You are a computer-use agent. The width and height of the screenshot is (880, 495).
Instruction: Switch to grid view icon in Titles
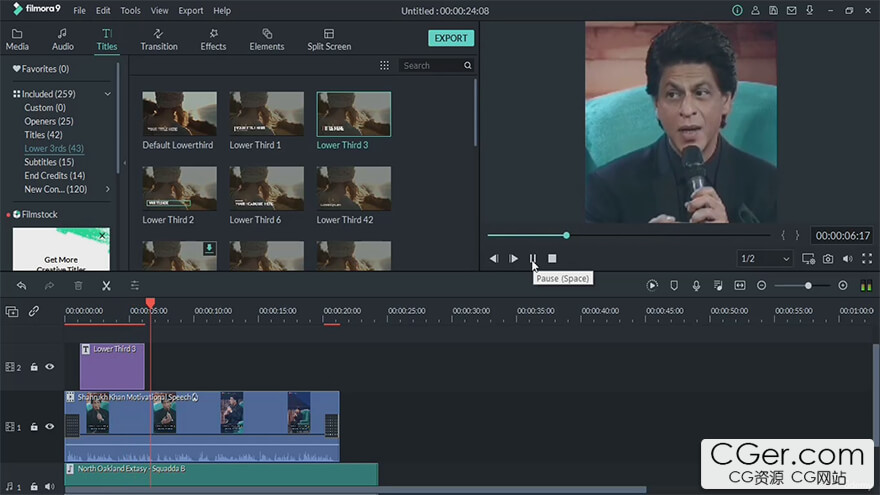tap(384, 66)
